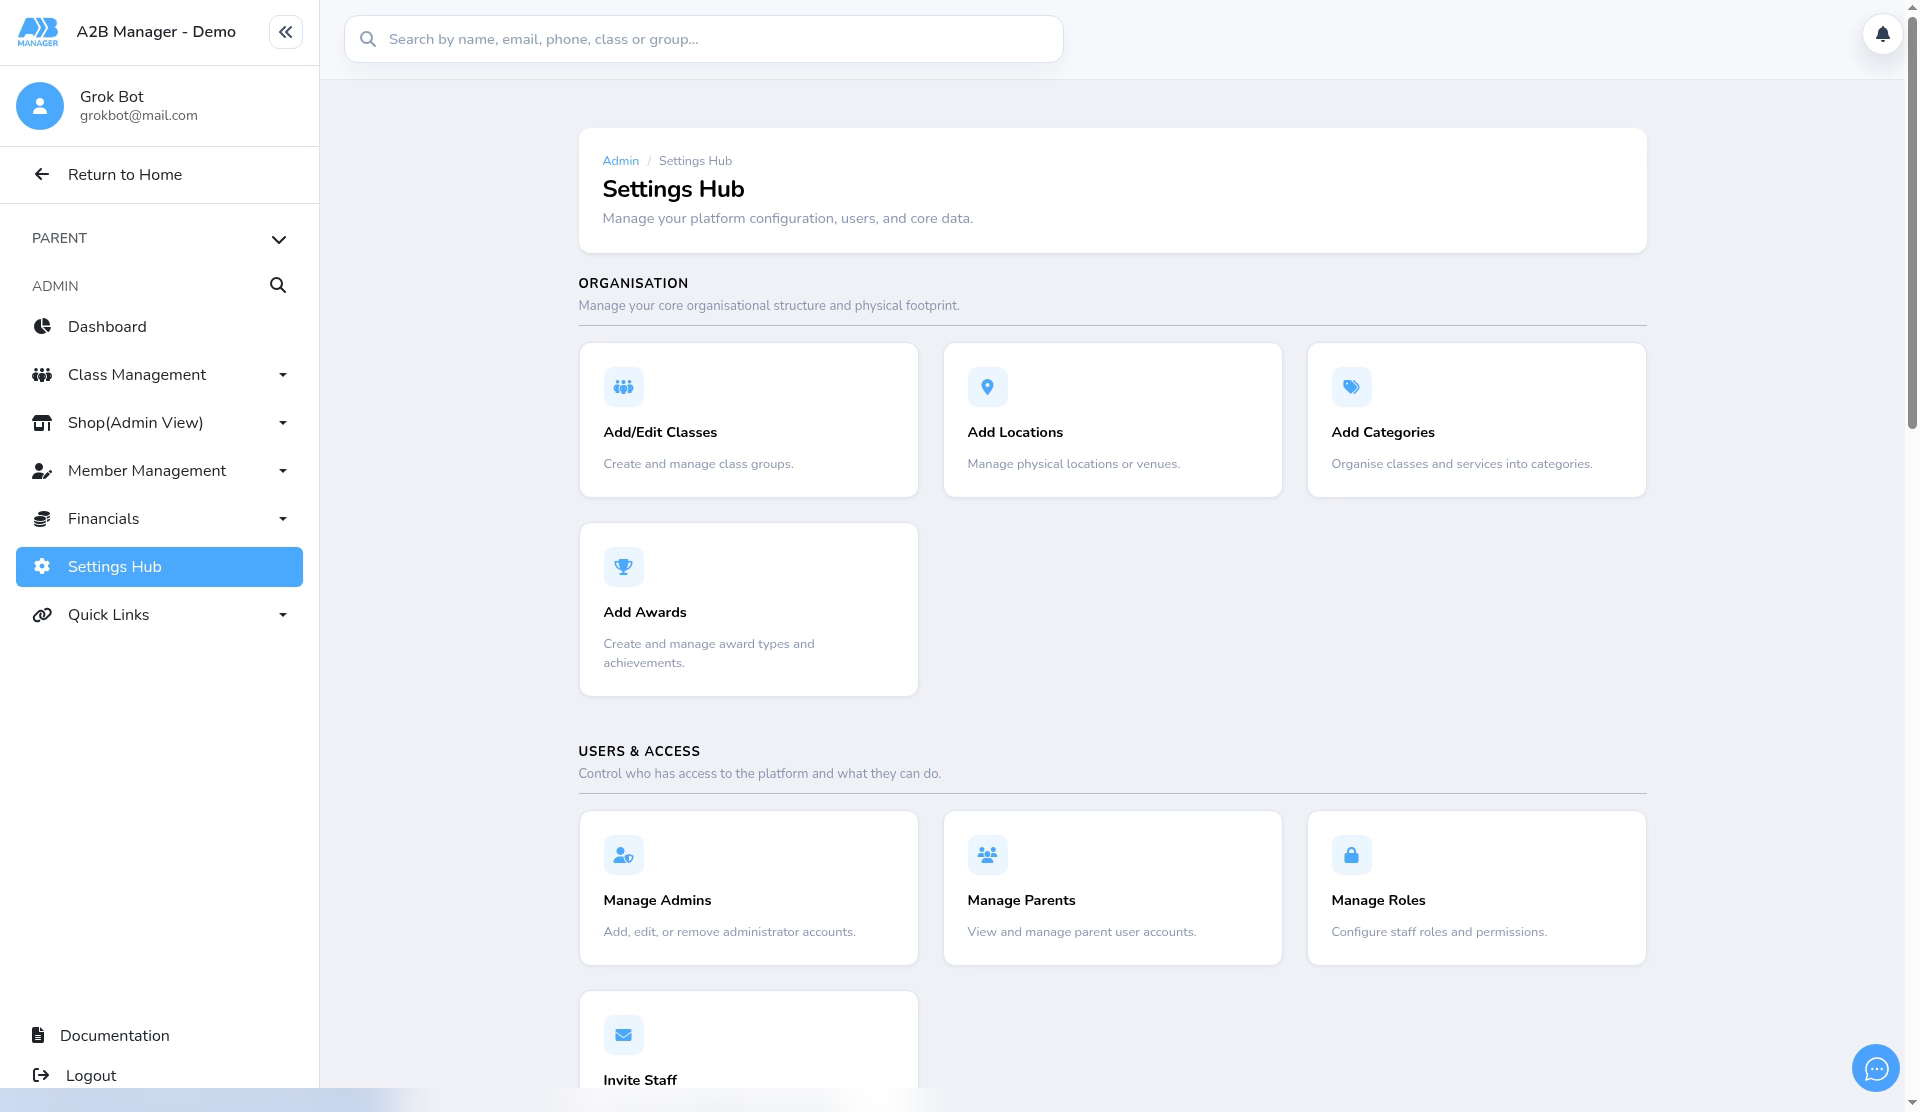Click the admin menu search magnifier
Screen dimensions: 1920x1112
click(x=278, y=286)
